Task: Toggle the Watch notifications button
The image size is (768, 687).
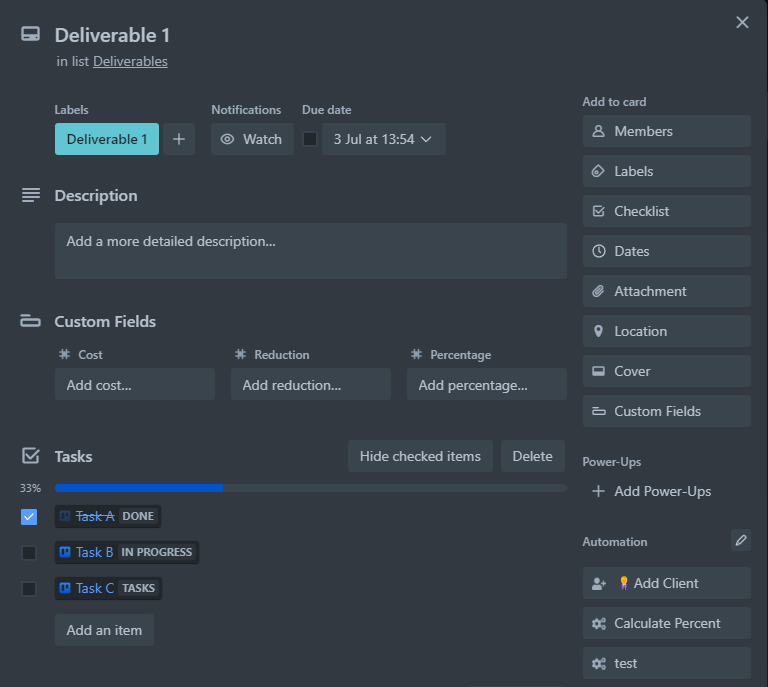Action: (x=252, y=139)
